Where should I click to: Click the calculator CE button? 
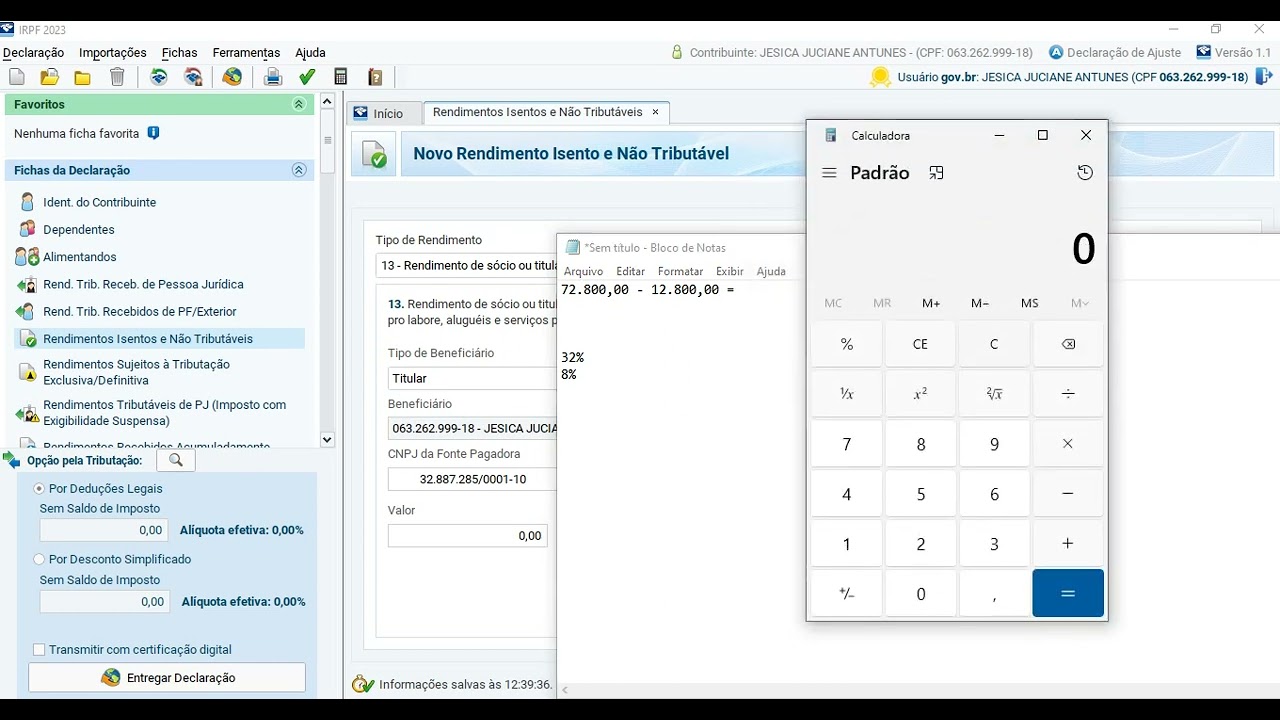[920, 344]
